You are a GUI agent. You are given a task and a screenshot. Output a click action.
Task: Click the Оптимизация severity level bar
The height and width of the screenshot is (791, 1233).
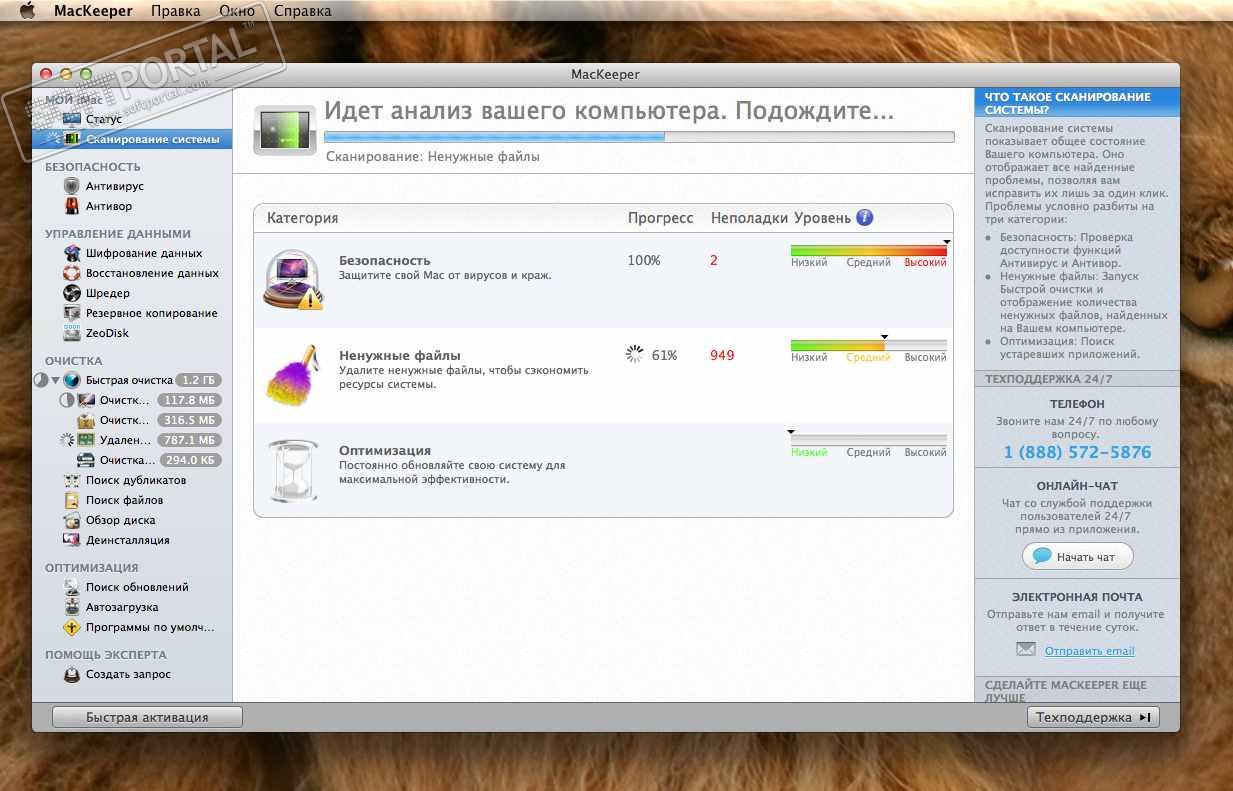(x=868, y=440)
